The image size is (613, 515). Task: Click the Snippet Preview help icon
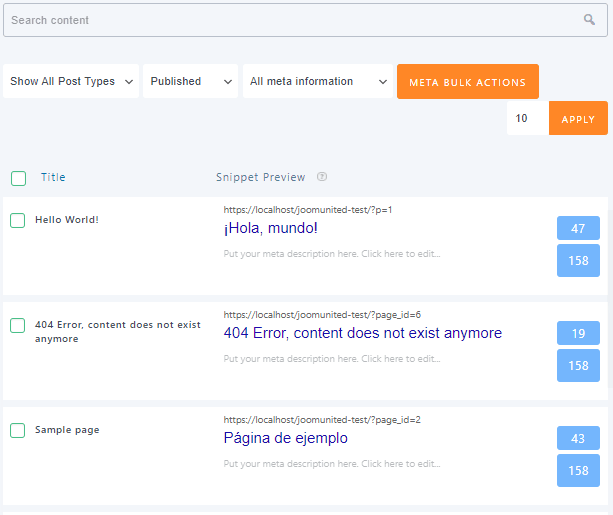pos(322,177)
